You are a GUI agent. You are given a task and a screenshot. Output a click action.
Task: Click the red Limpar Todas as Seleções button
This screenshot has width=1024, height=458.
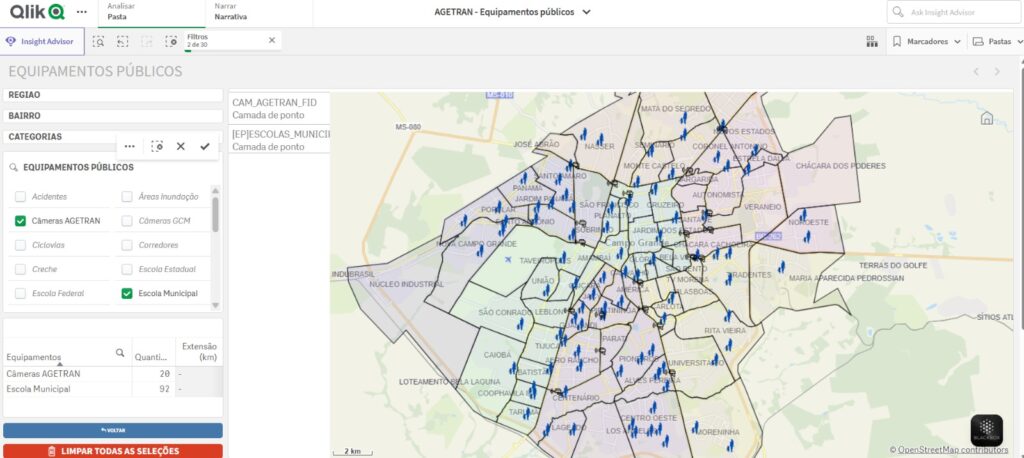pos(113,451)
